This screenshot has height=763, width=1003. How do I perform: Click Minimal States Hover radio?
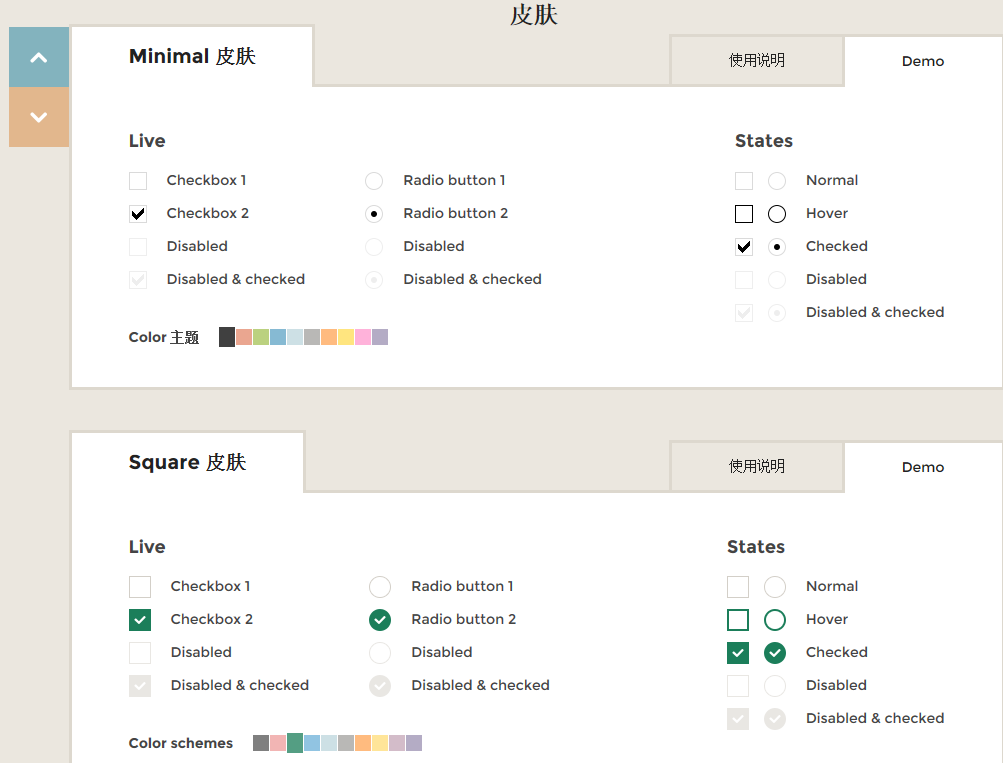pyautogui.click(x=777, y=214)
